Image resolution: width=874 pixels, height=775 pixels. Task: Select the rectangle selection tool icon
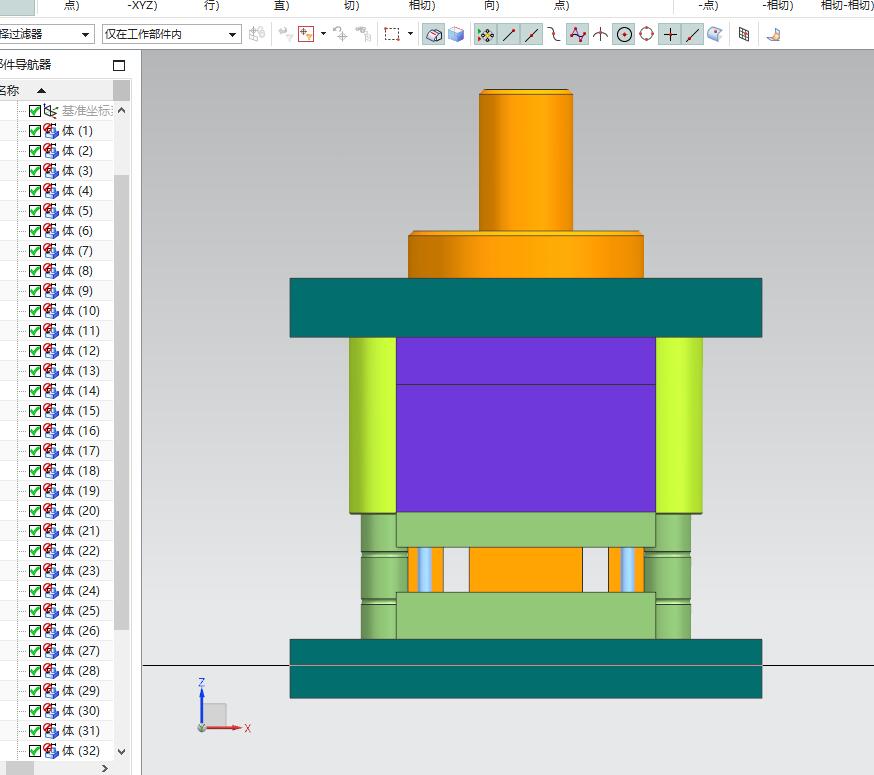pyautogui.click(x=392, y=34)
